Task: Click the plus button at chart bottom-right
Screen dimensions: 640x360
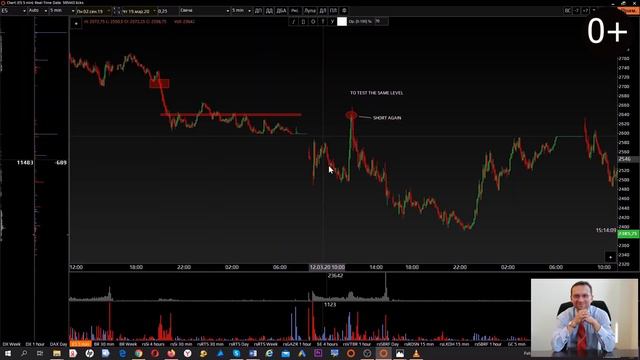Action: point(610,257)
